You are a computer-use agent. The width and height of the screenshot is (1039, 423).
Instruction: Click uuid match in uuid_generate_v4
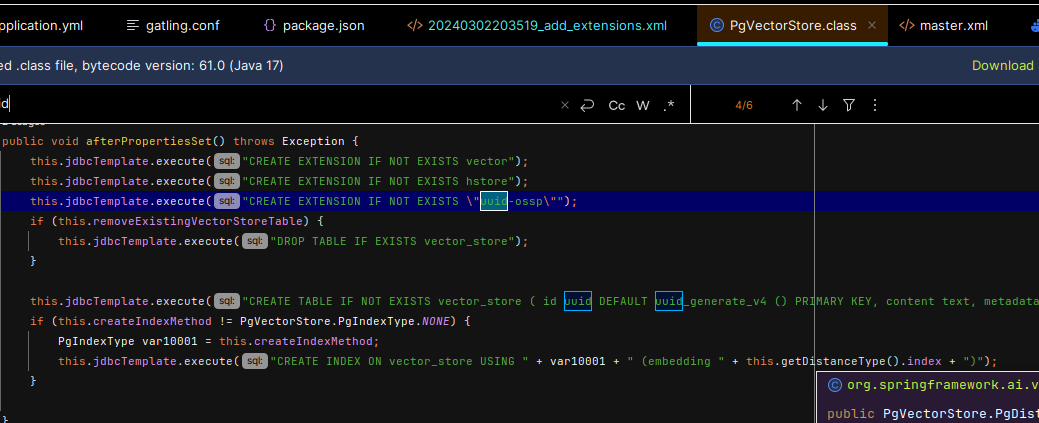point(669,301)
